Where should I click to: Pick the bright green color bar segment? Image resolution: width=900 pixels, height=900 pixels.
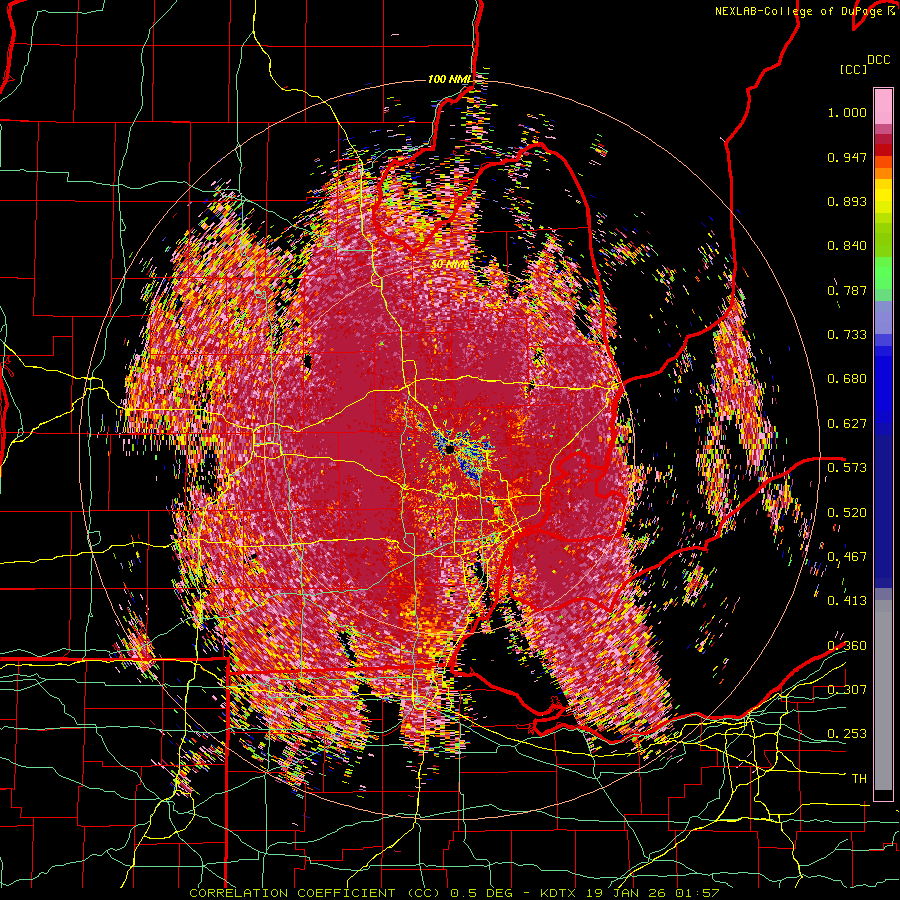coord(883,273)
